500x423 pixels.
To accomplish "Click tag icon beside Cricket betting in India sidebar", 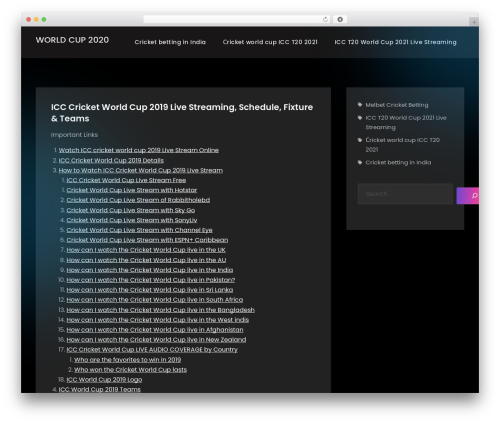I will [x=360, y=162].
